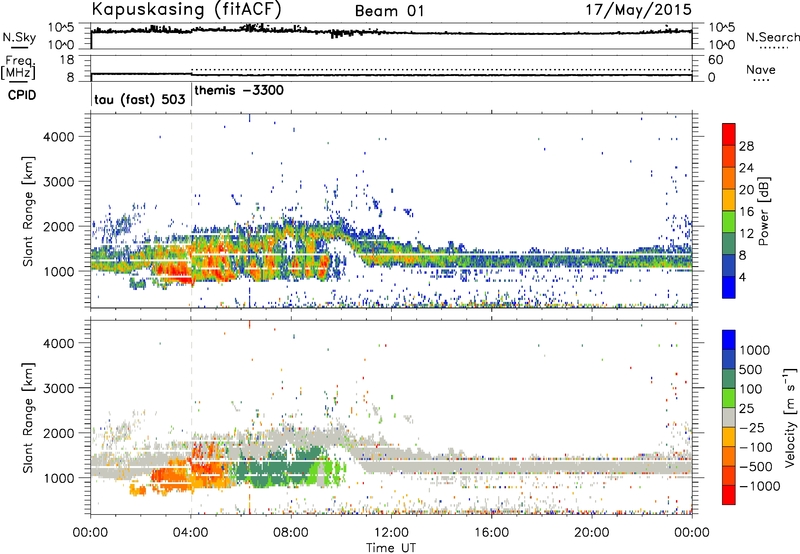Click the '28' label on Power scale
Screen dimensions: 800x554
(746, 146)
